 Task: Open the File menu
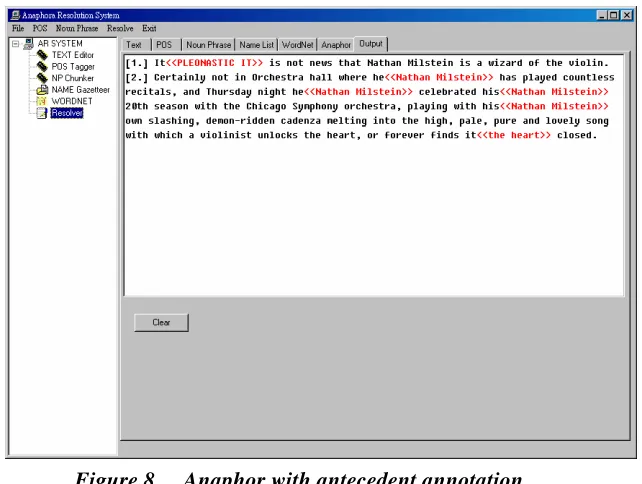[18, 28]
